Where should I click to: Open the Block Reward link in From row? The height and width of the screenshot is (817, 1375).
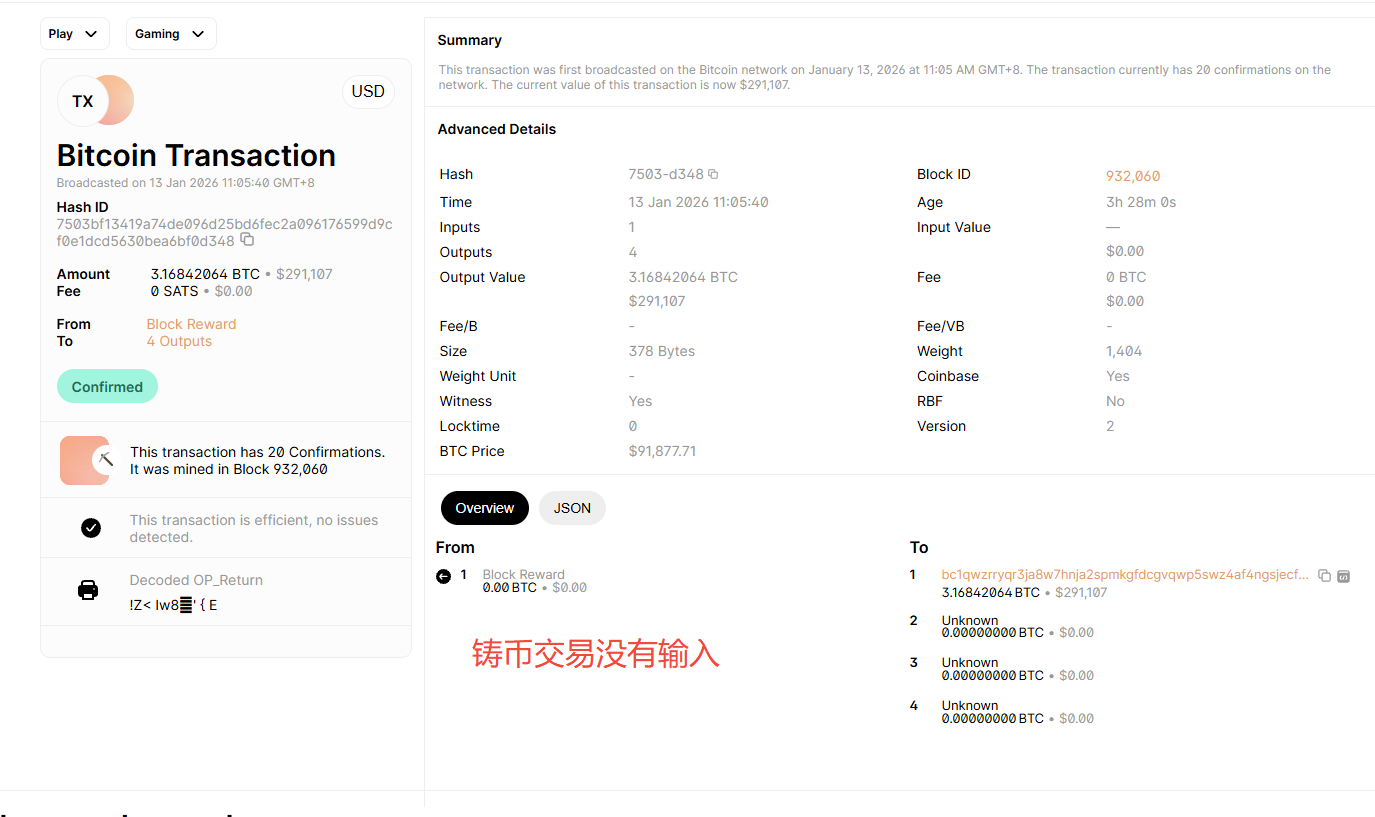(x=191, y=324)
